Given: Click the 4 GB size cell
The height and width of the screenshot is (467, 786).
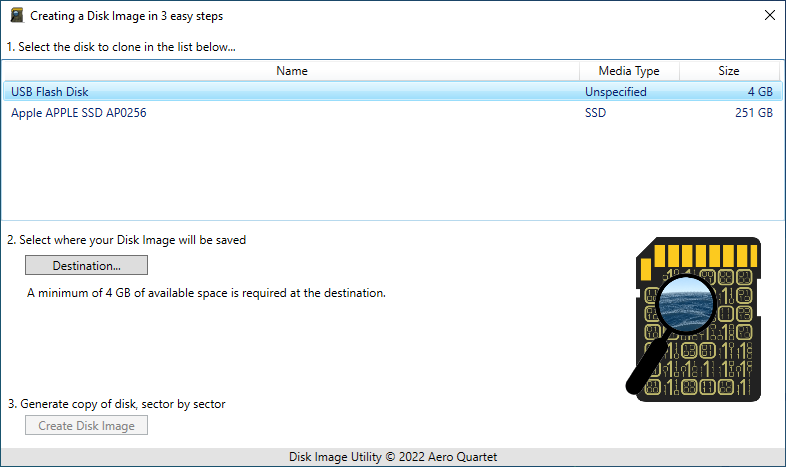Looking at the screenshot, I should point(760,92).
